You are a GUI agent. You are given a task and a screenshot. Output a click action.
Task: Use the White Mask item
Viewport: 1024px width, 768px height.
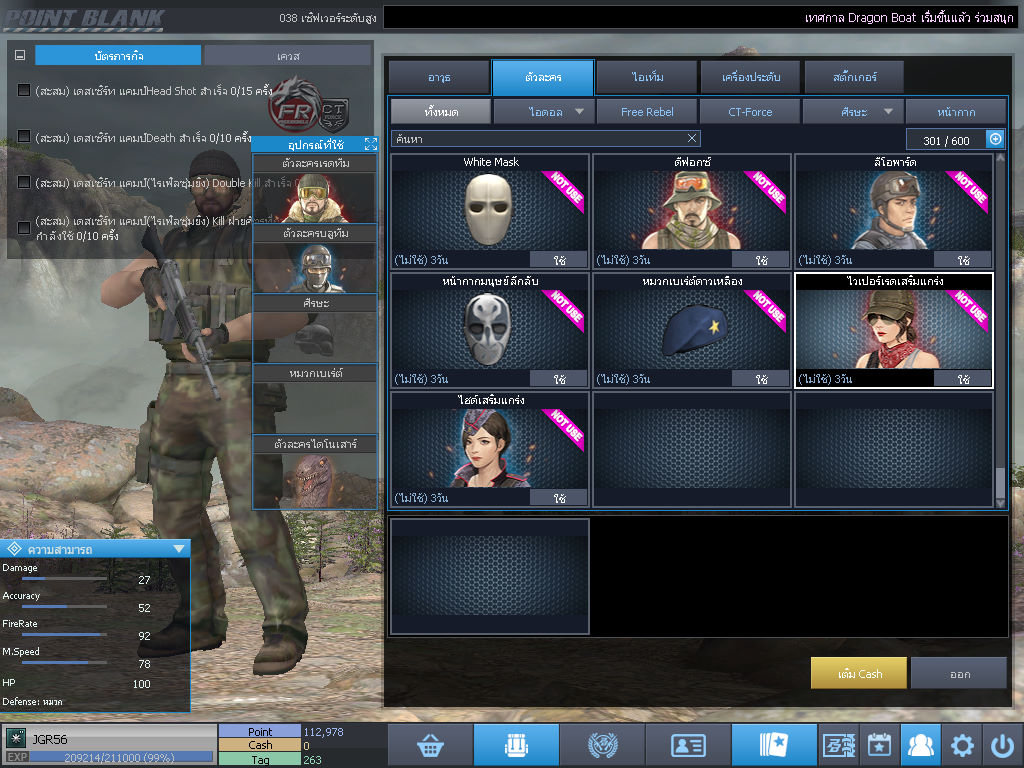pyautogui.click(x=558, y=260)
